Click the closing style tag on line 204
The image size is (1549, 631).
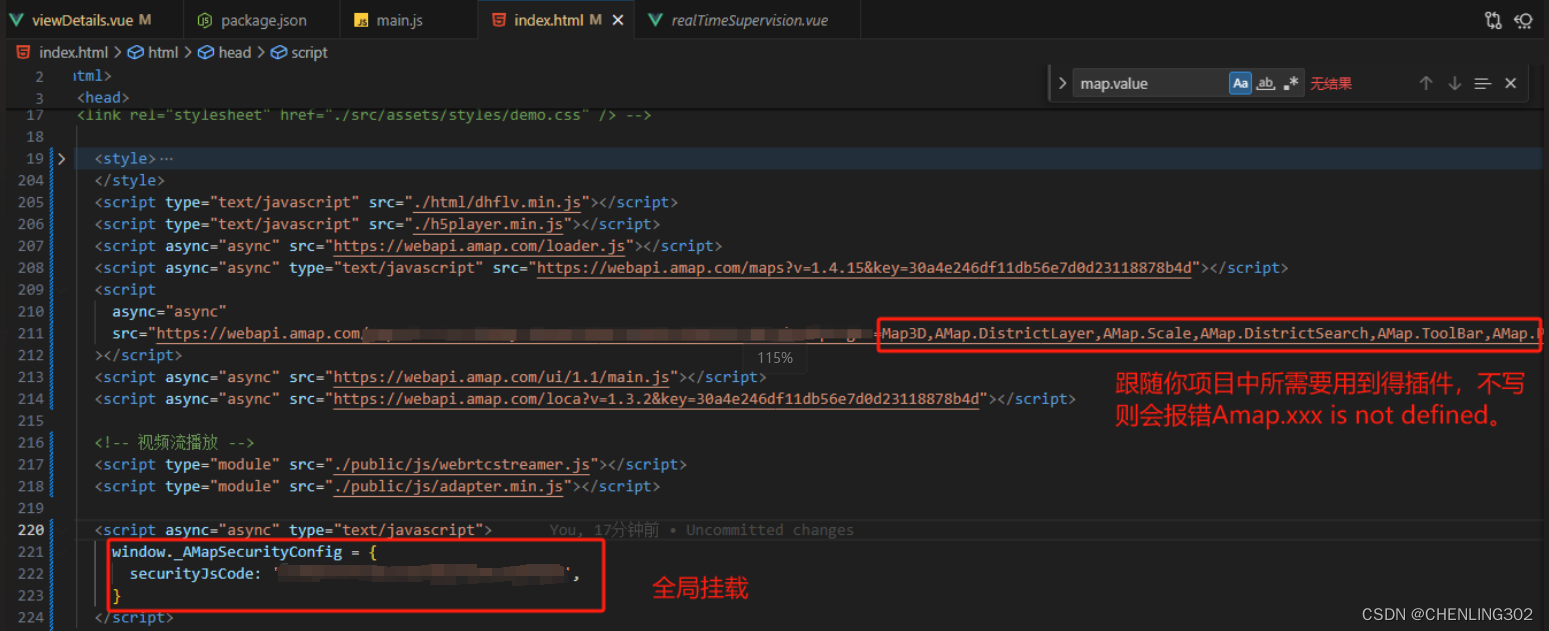130,181
